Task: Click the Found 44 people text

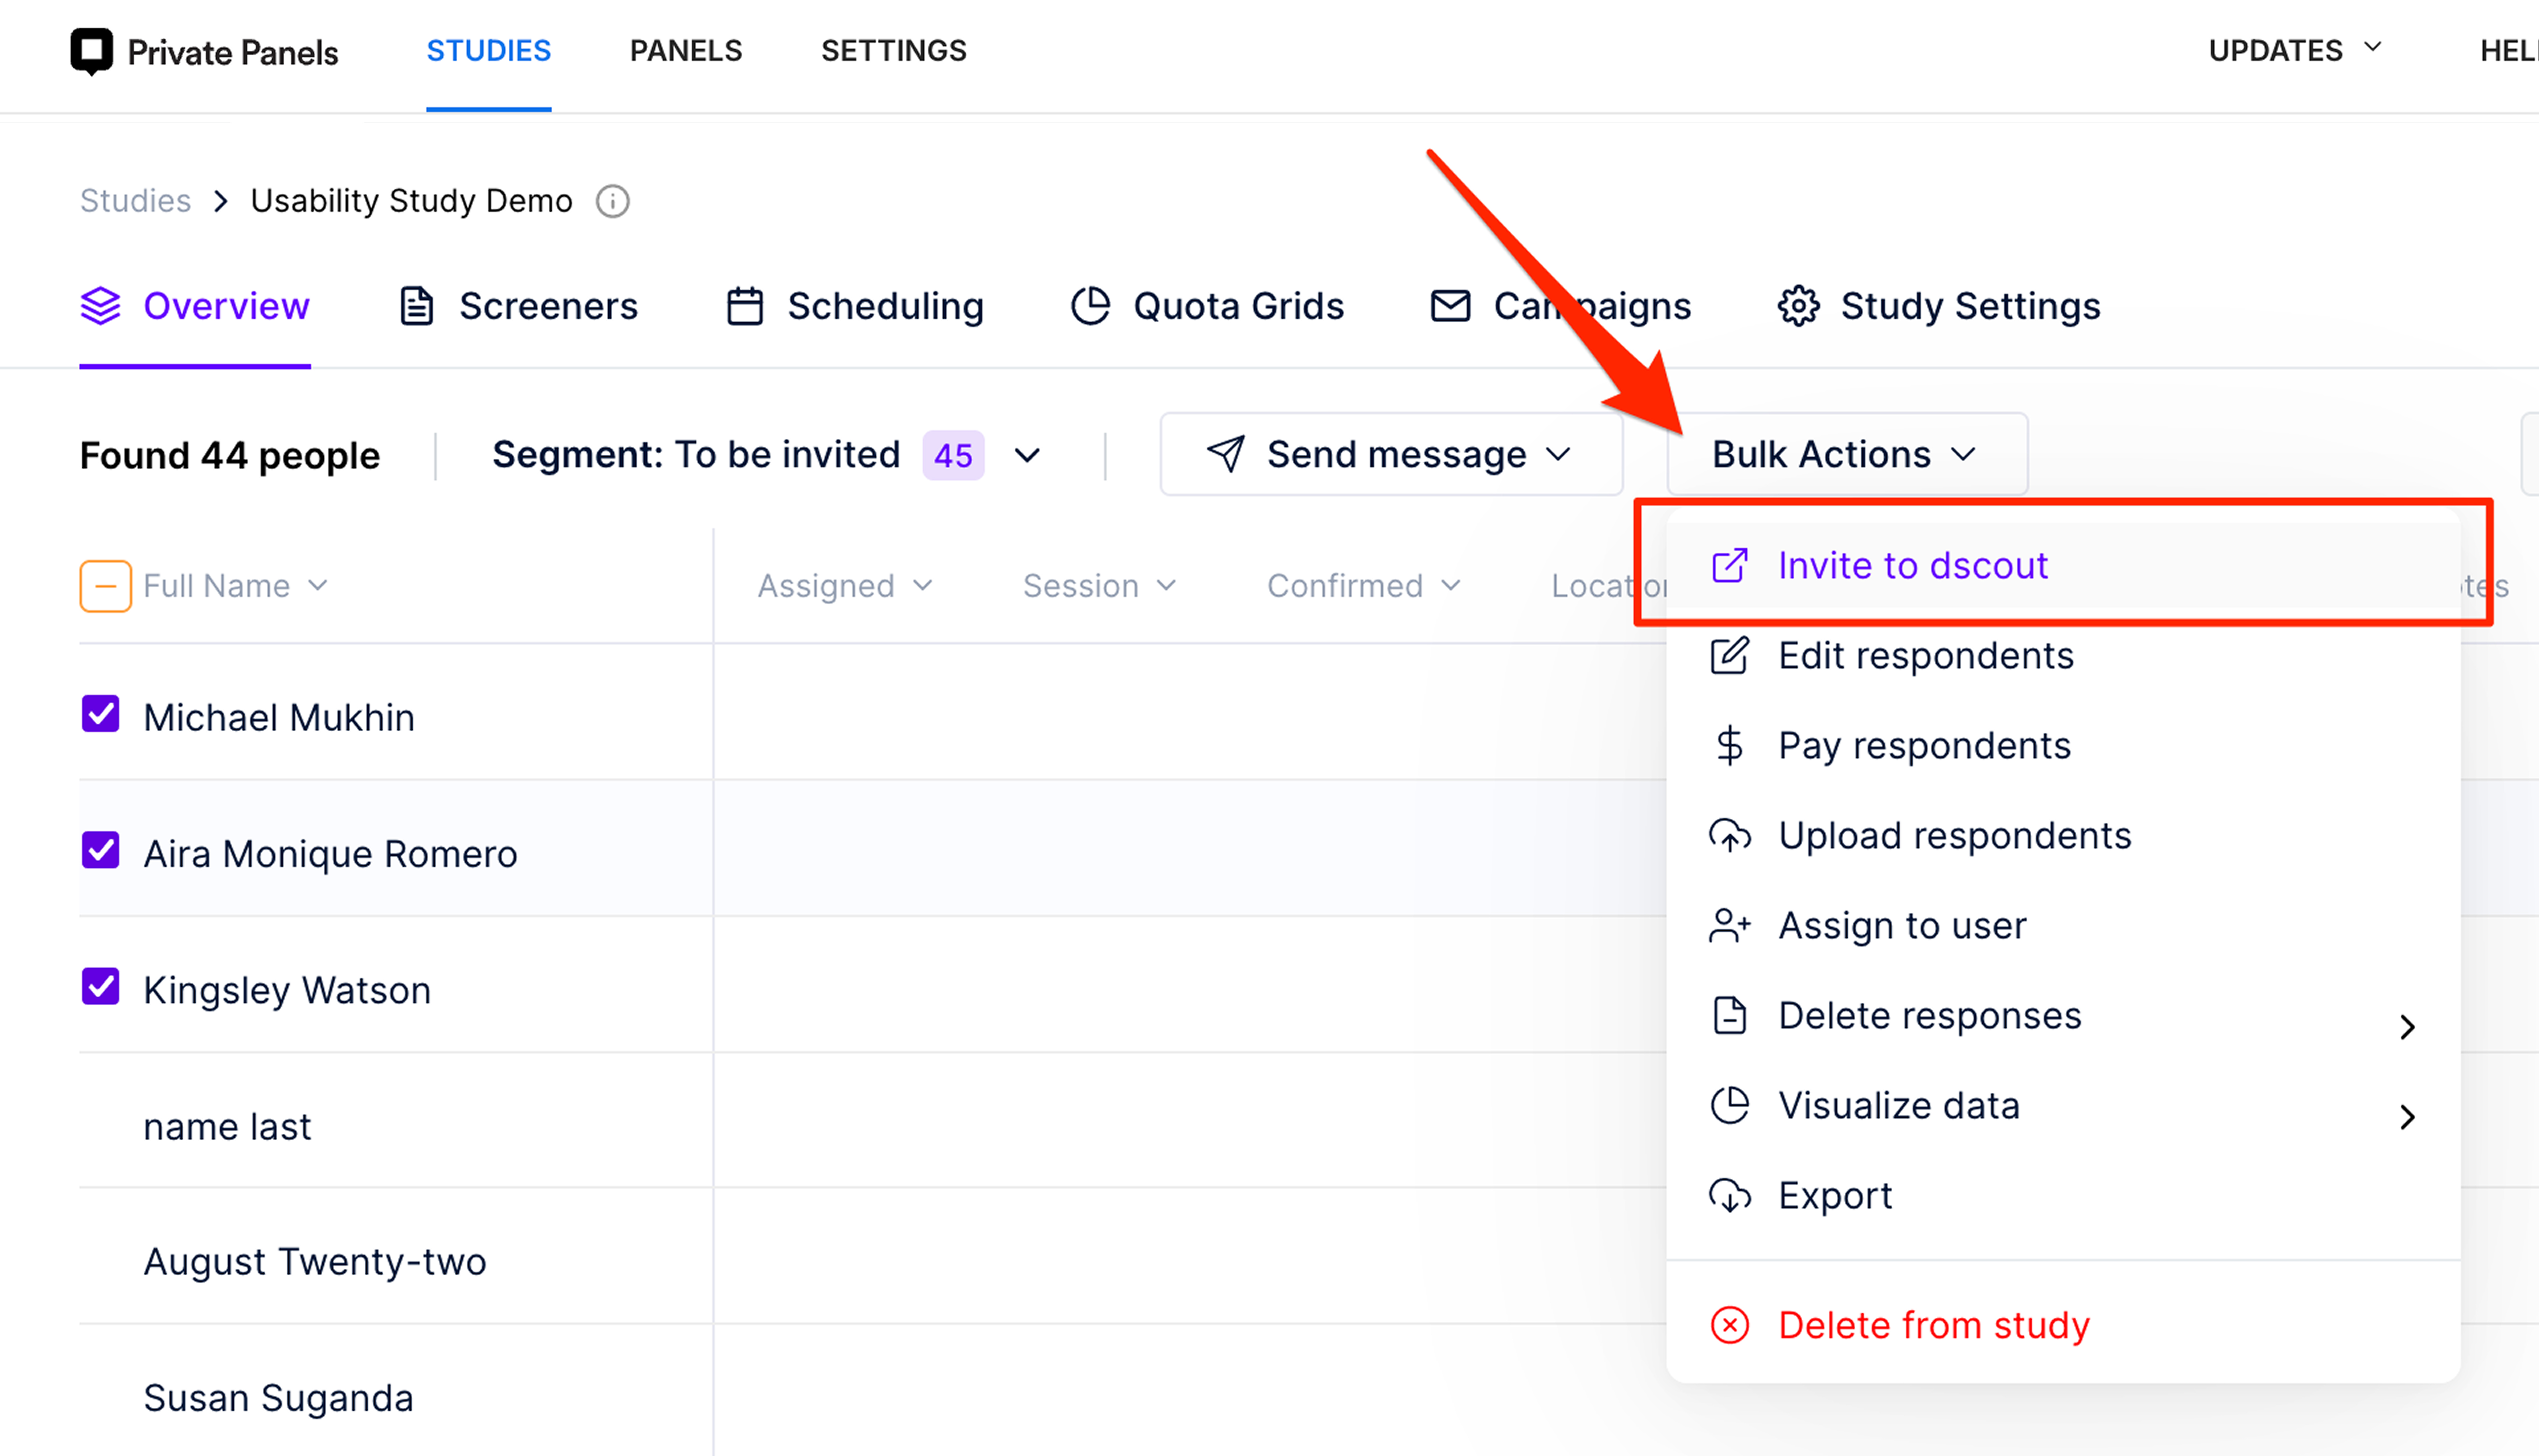Action: pyautogui.click(x=230, y=456)
